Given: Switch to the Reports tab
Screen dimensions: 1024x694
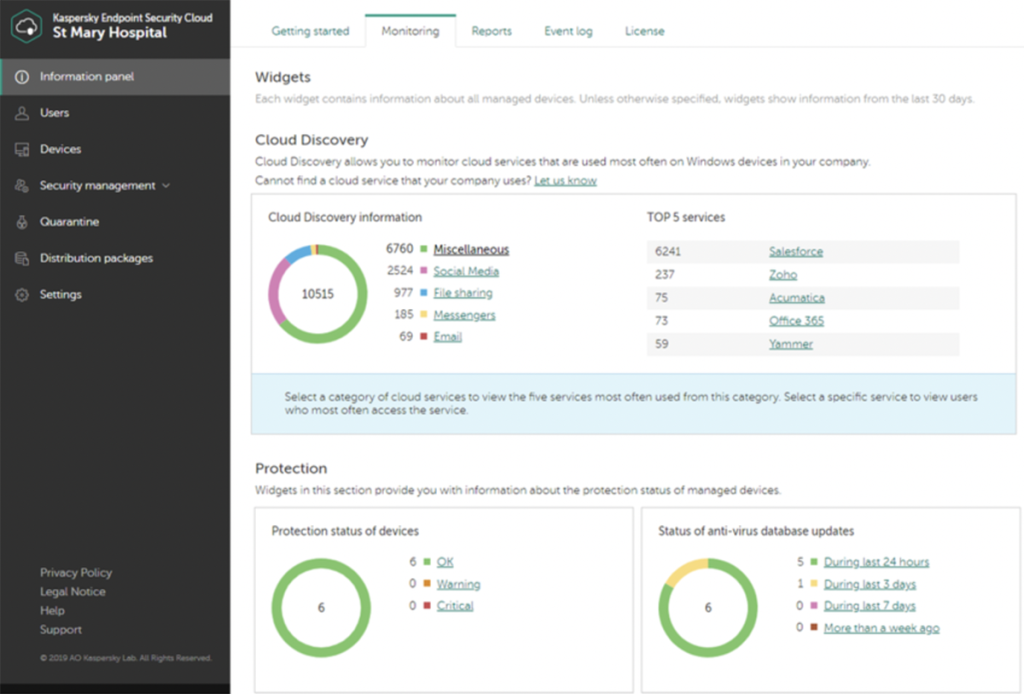Looking at the screenshot, I should [x=492, y=31].
